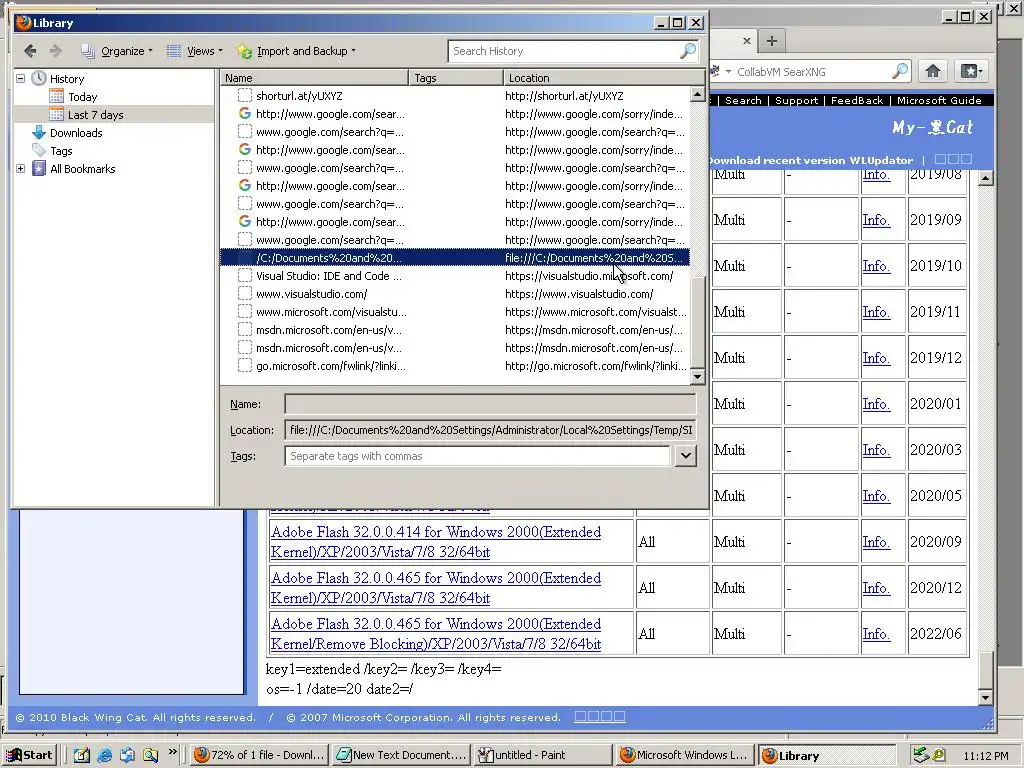Viewport: 1024px width, 768px height.
Task: Open Info link for 2019/09 row
Action: coord(876,220)
